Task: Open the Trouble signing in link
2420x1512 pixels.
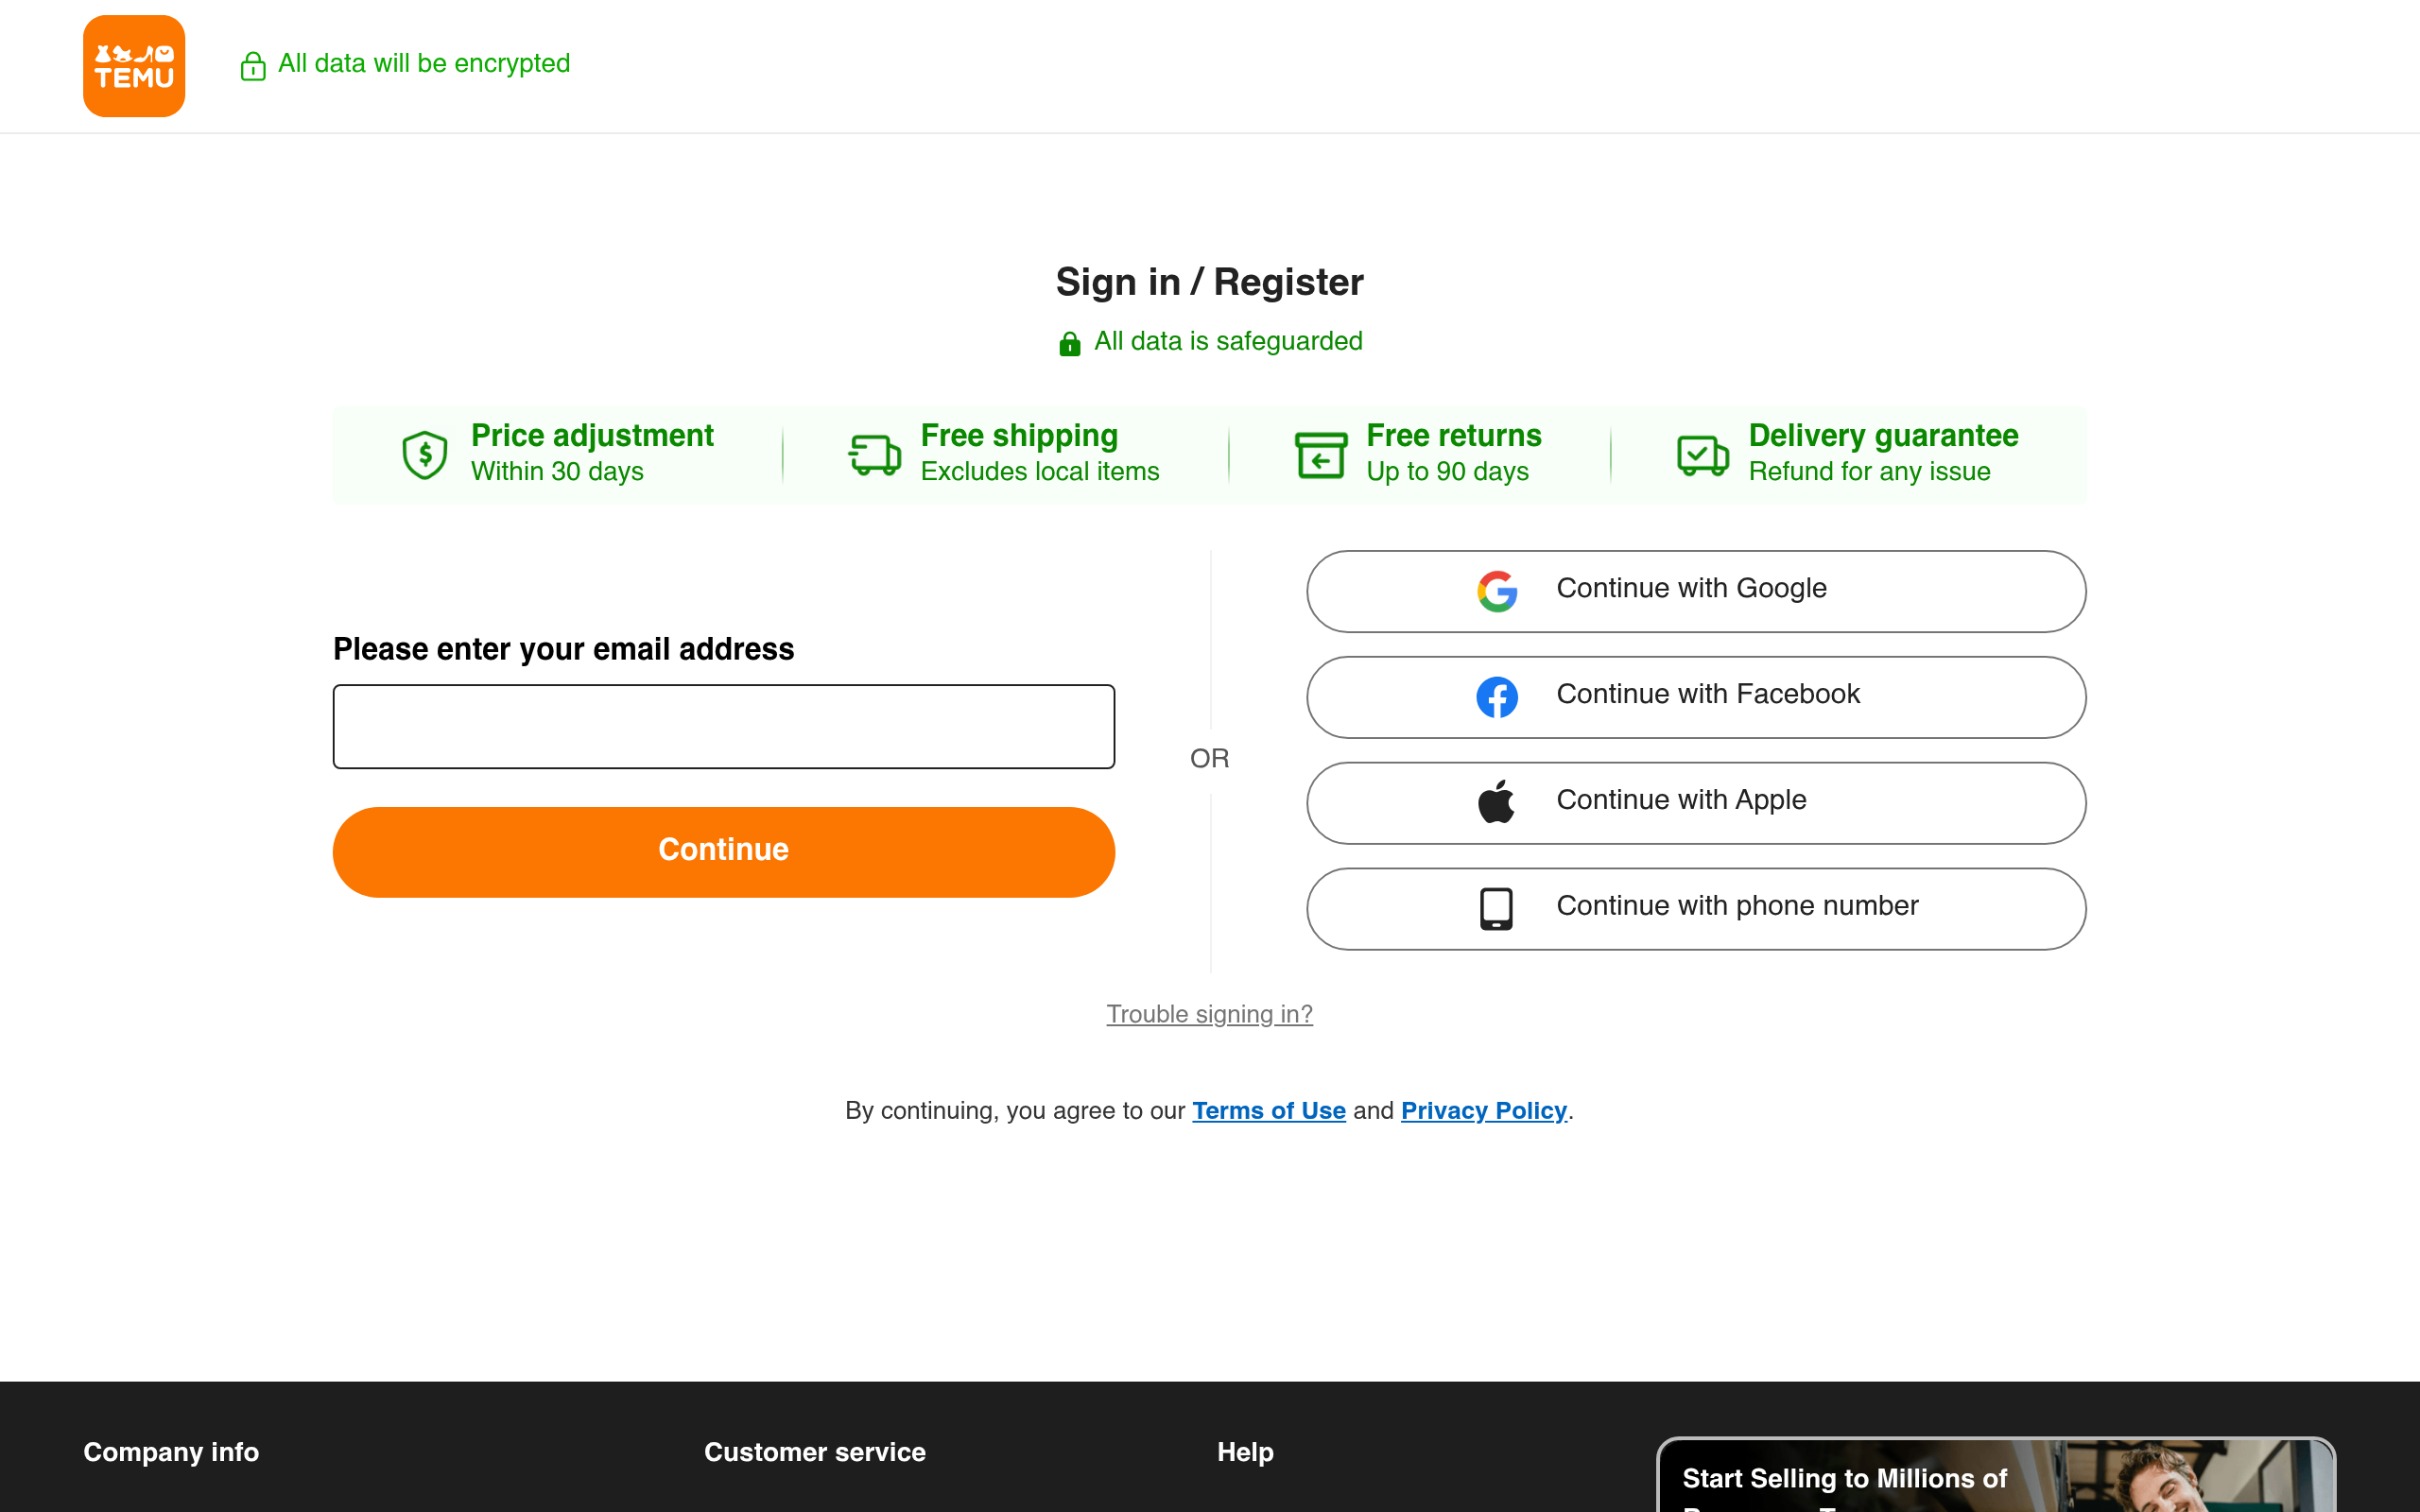Action: tap(1209, 1014)
